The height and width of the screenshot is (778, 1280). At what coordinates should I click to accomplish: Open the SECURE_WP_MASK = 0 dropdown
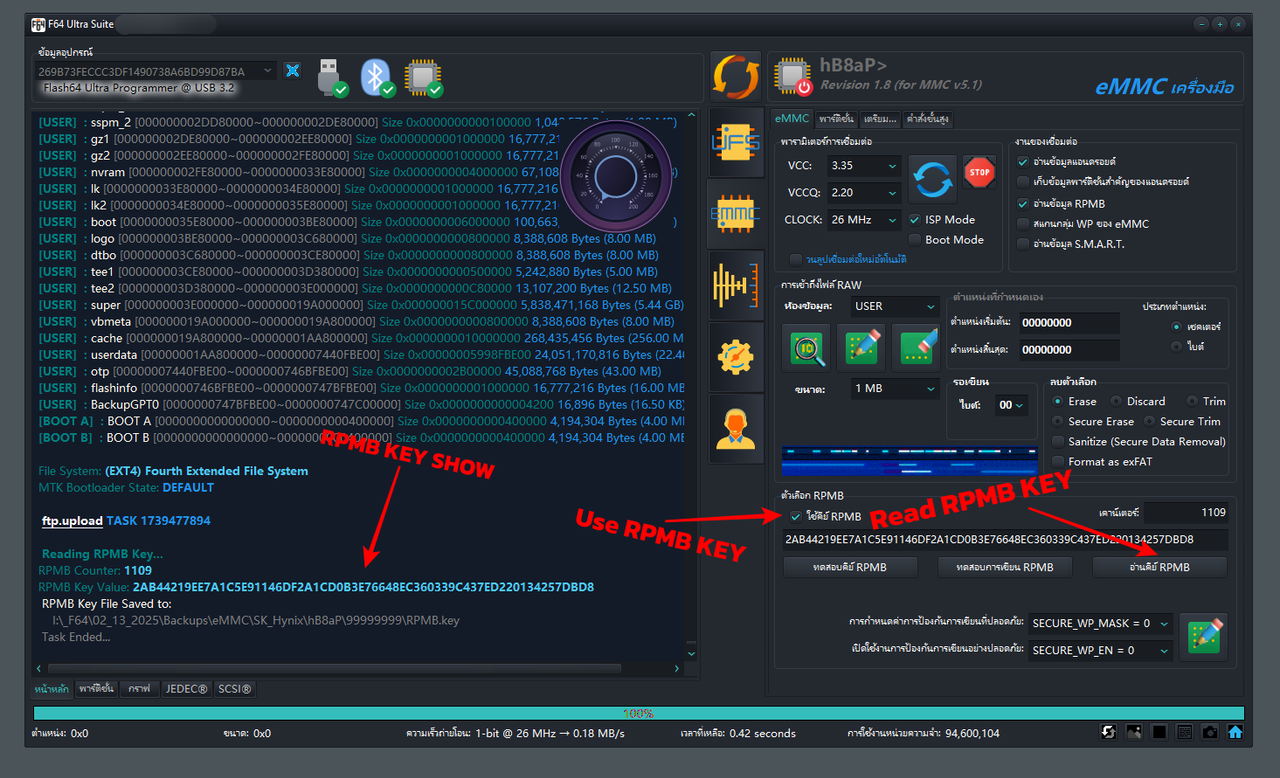tap(1100, 623)
